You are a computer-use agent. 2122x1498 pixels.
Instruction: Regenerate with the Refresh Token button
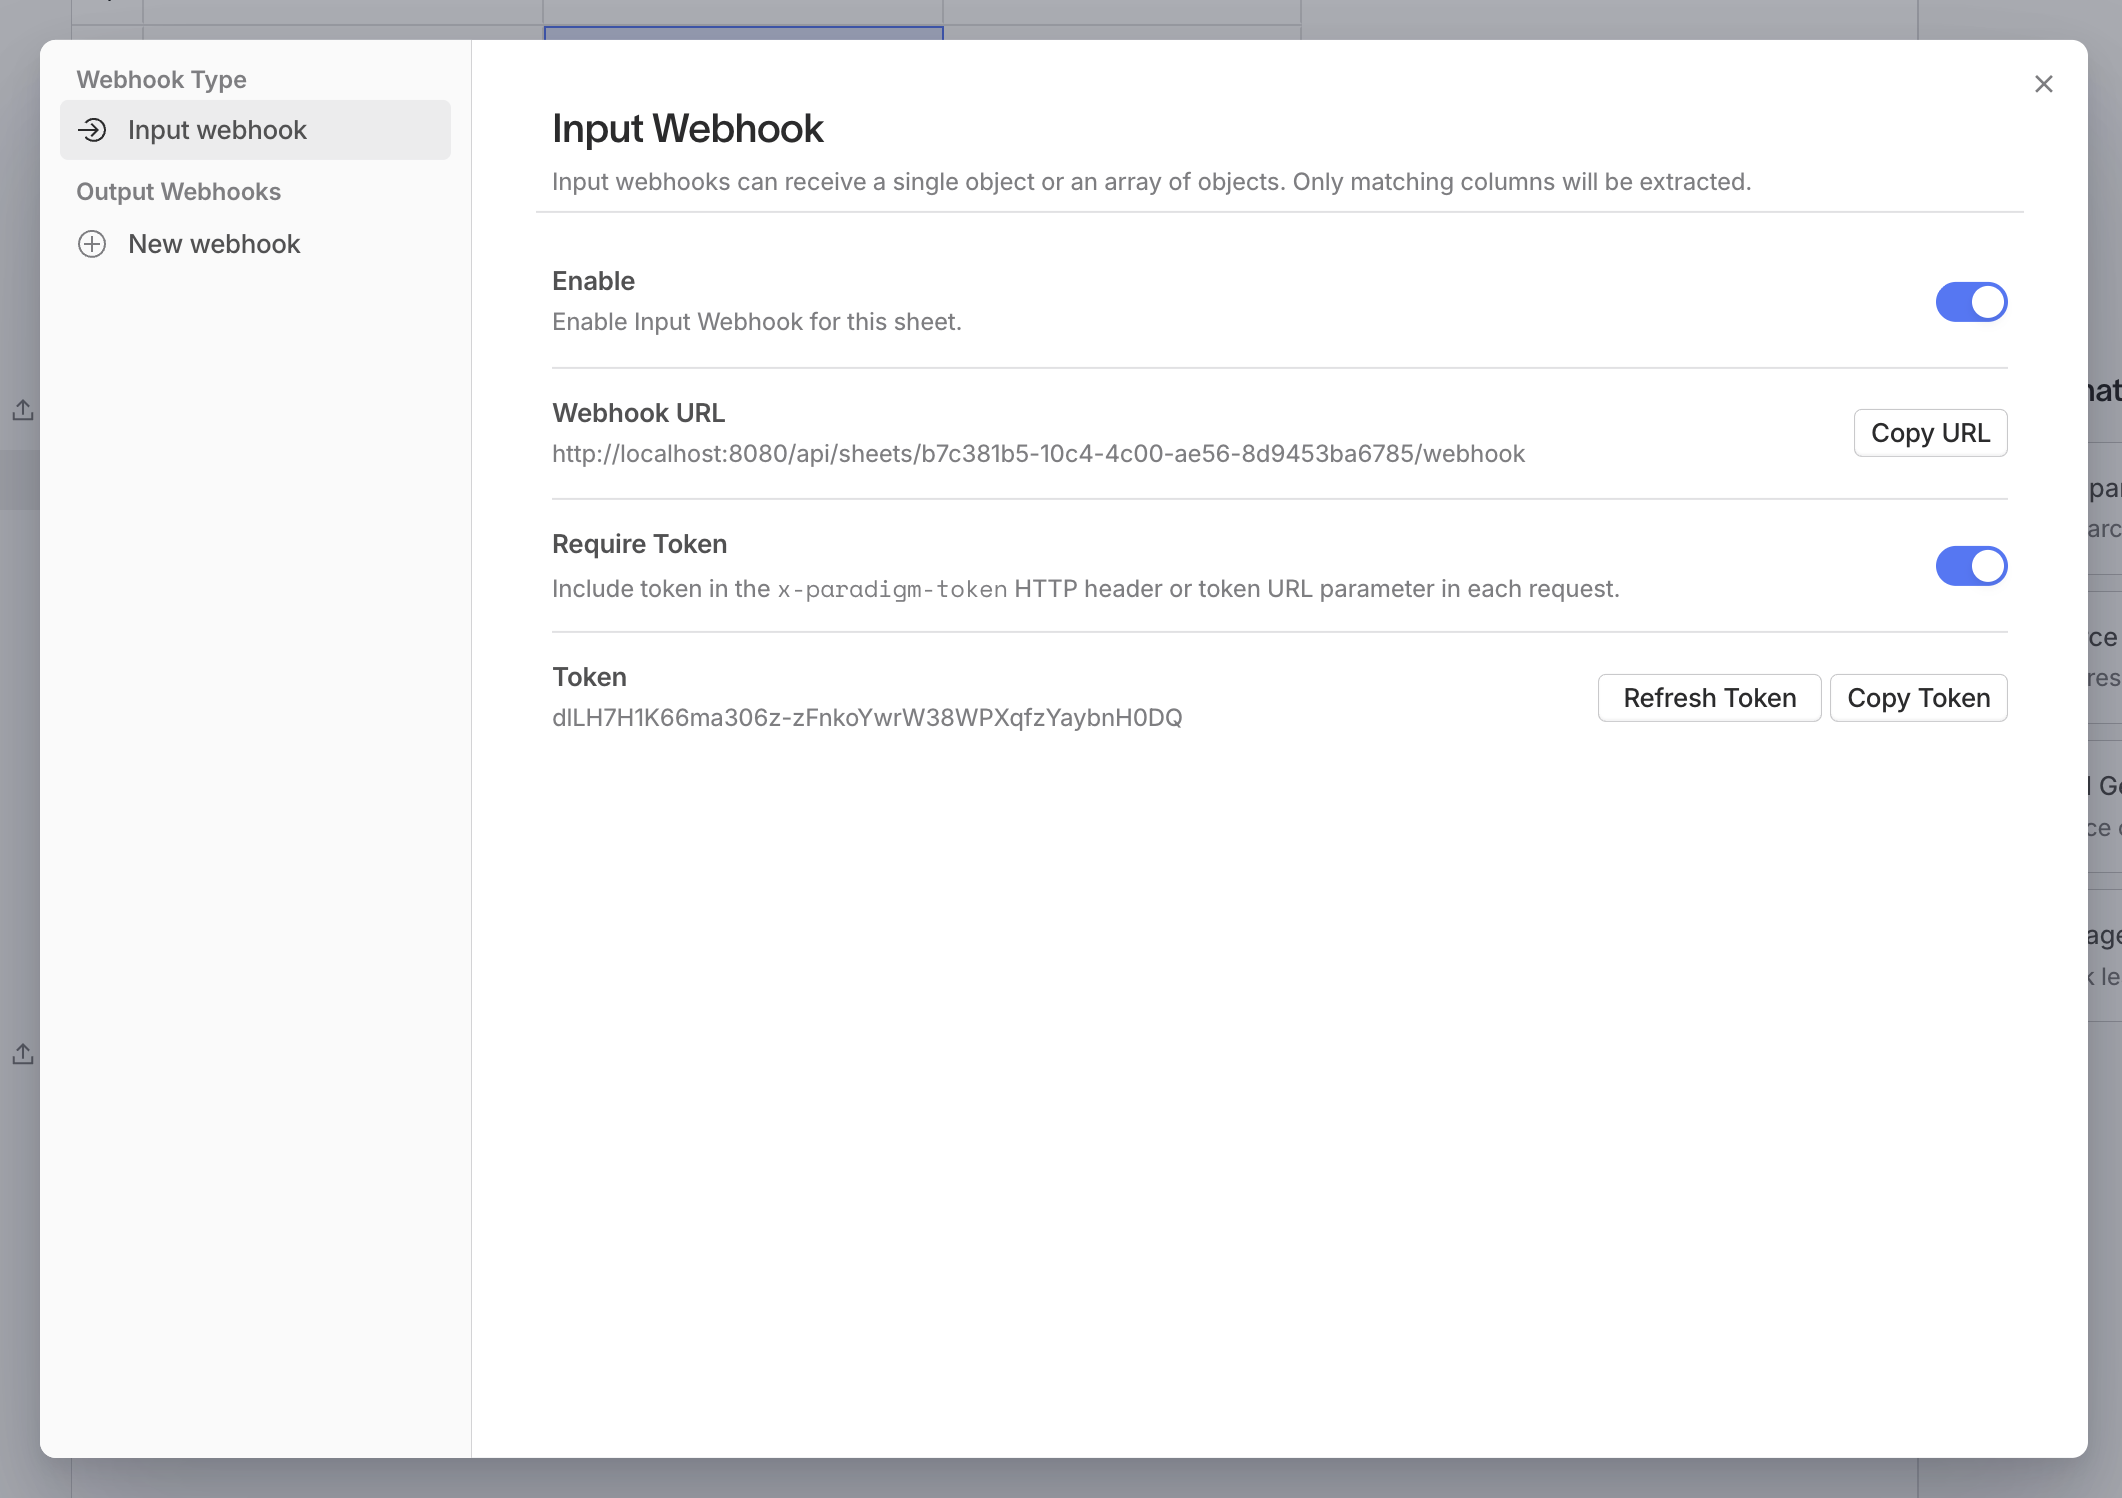(1709, 698)
